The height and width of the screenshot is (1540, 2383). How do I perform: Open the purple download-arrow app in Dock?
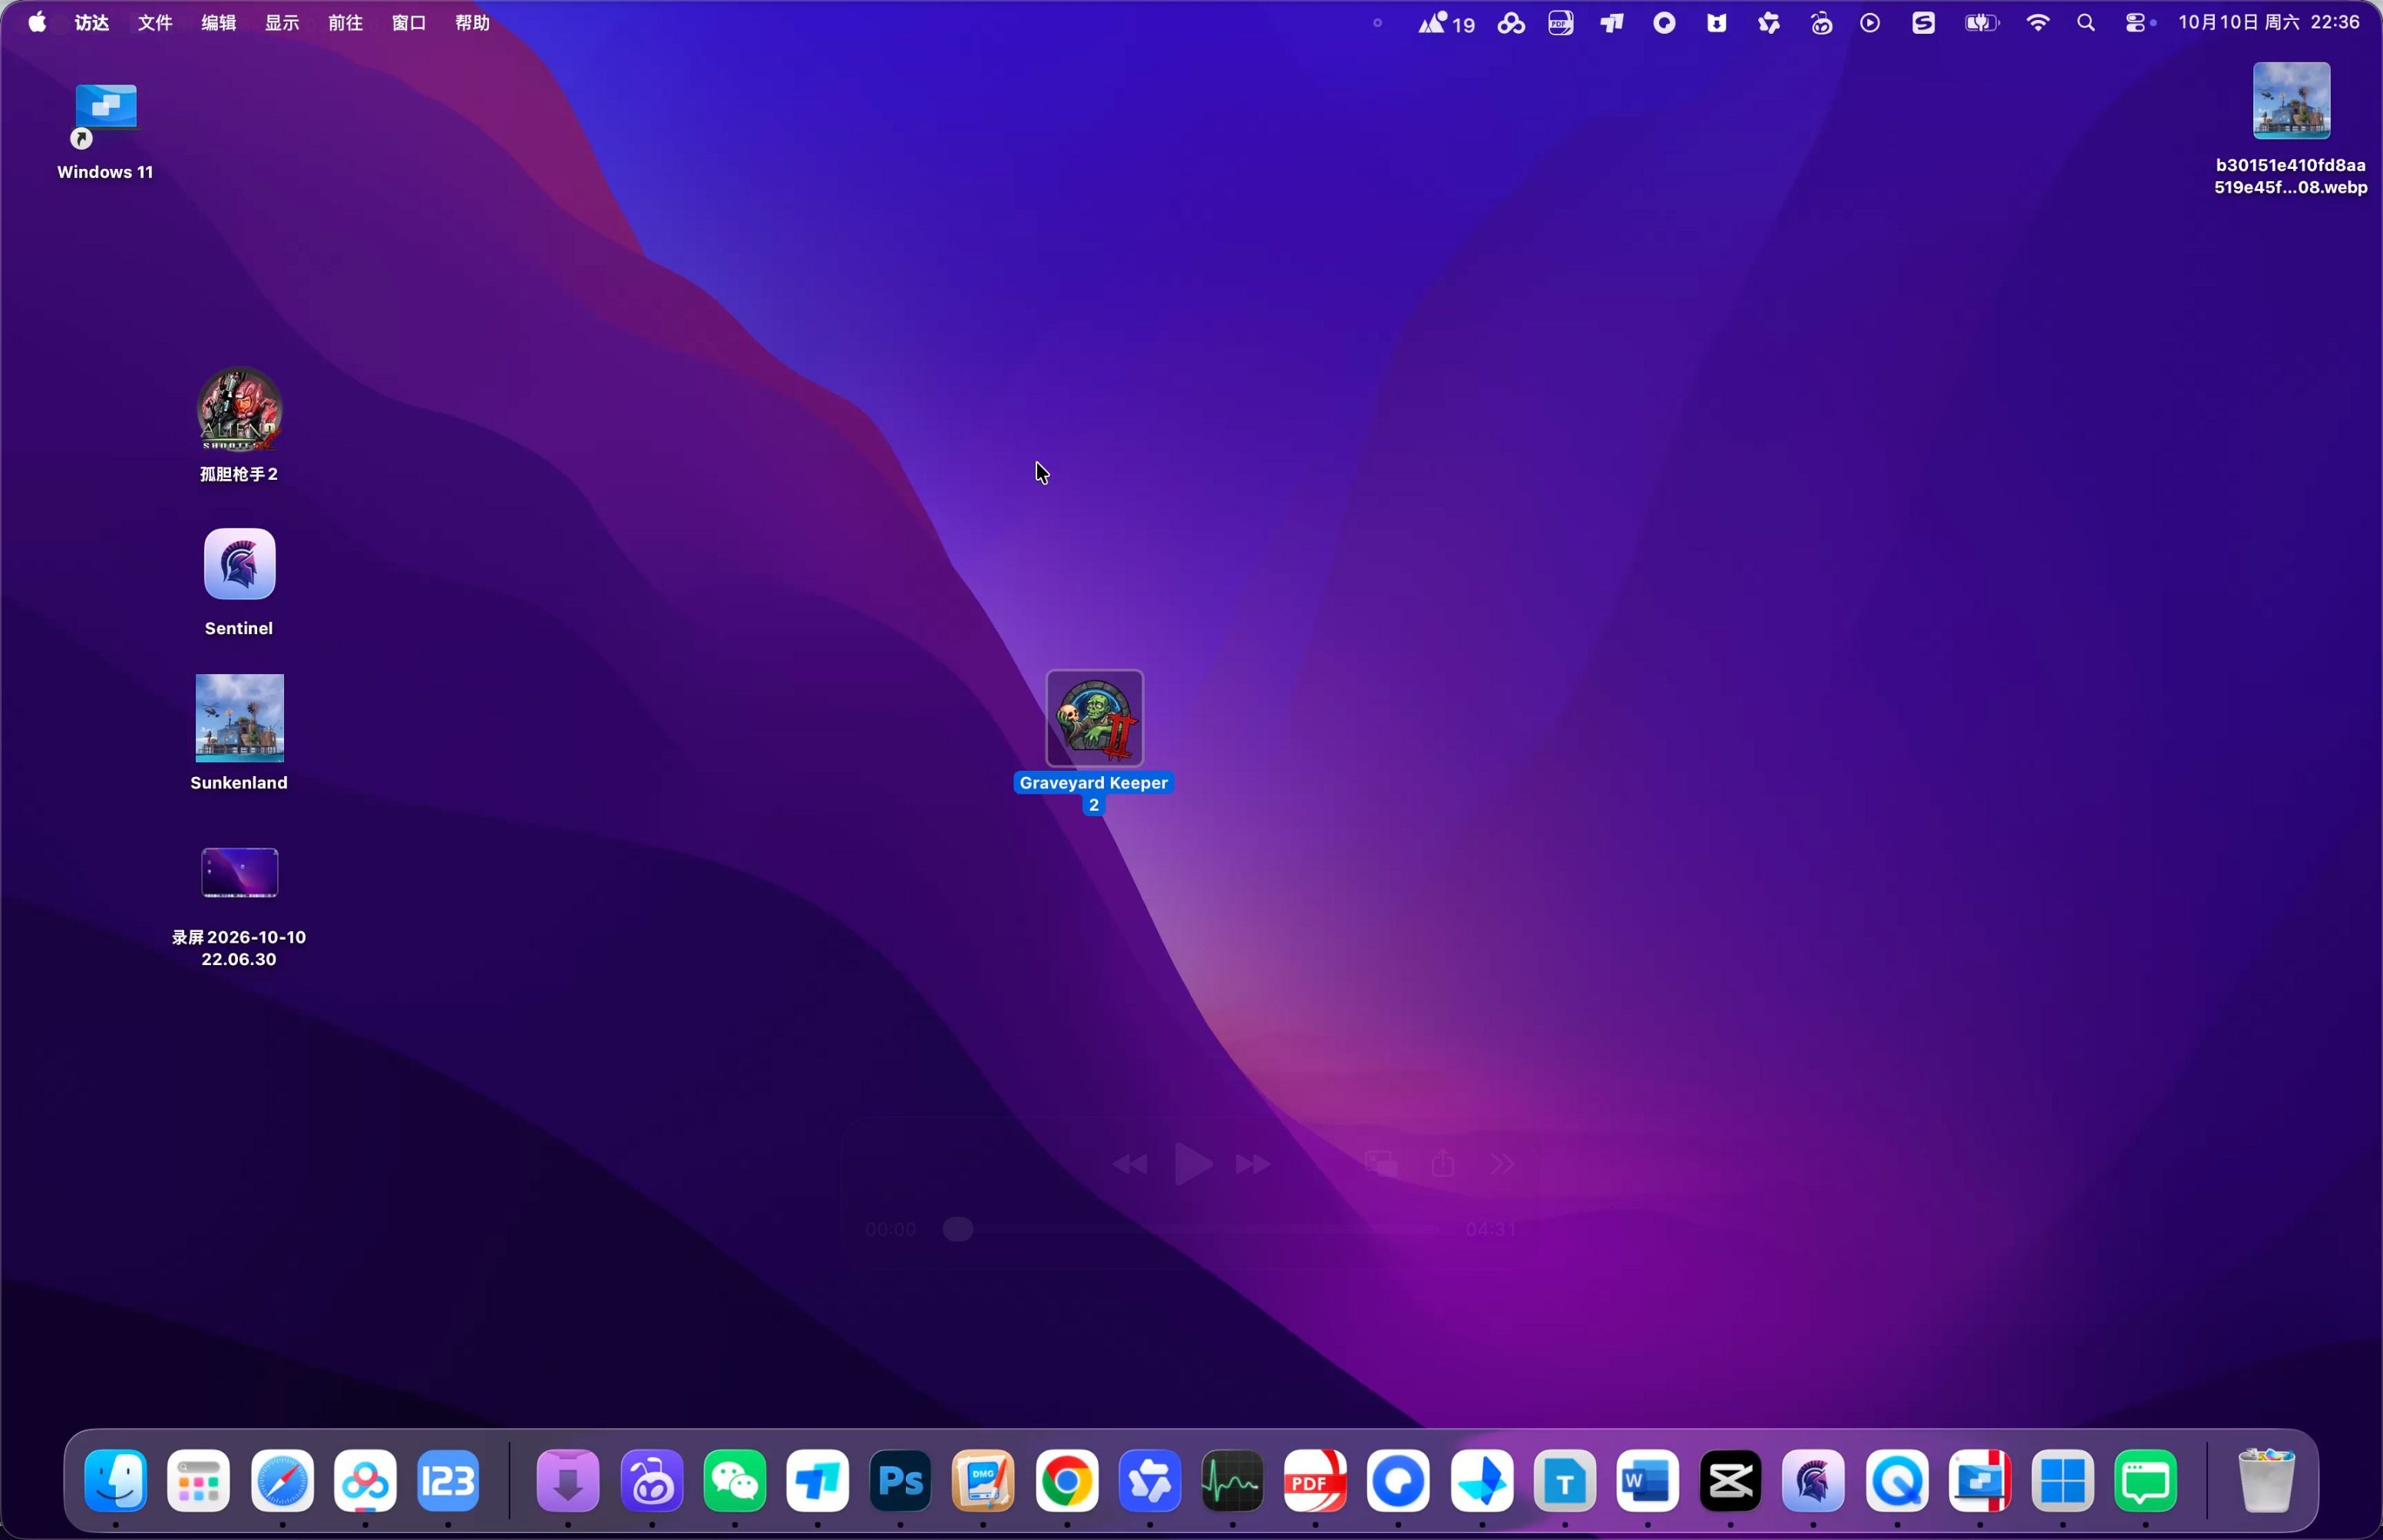point(568,1481)
